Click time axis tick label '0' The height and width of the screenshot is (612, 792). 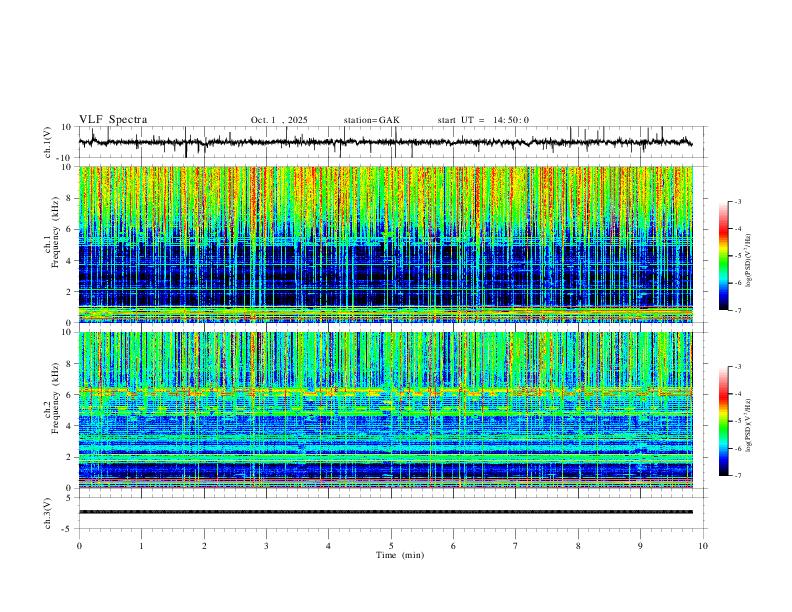(79, 546)
